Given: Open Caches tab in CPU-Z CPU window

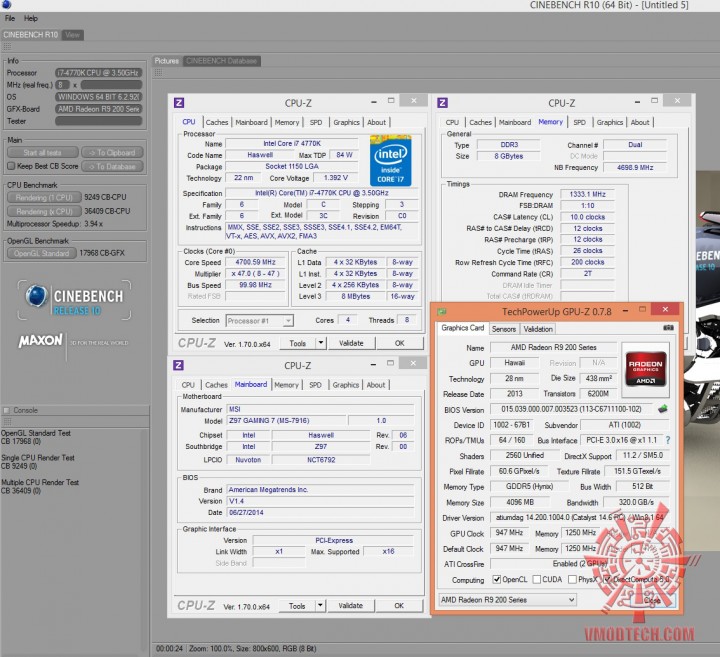Looking at the screenshot, I should [217, 122].
